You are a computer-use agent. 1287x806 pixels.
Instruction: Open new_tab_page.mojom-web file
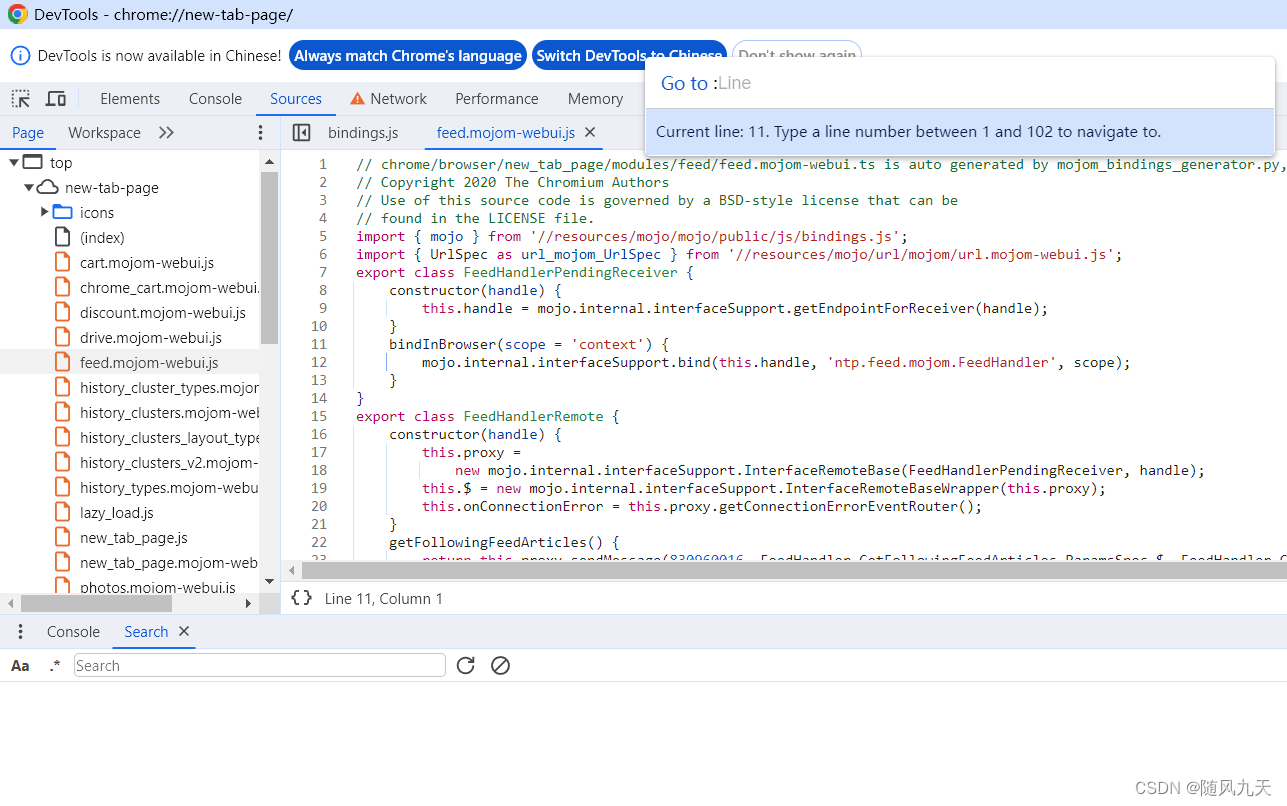point(169,562)
